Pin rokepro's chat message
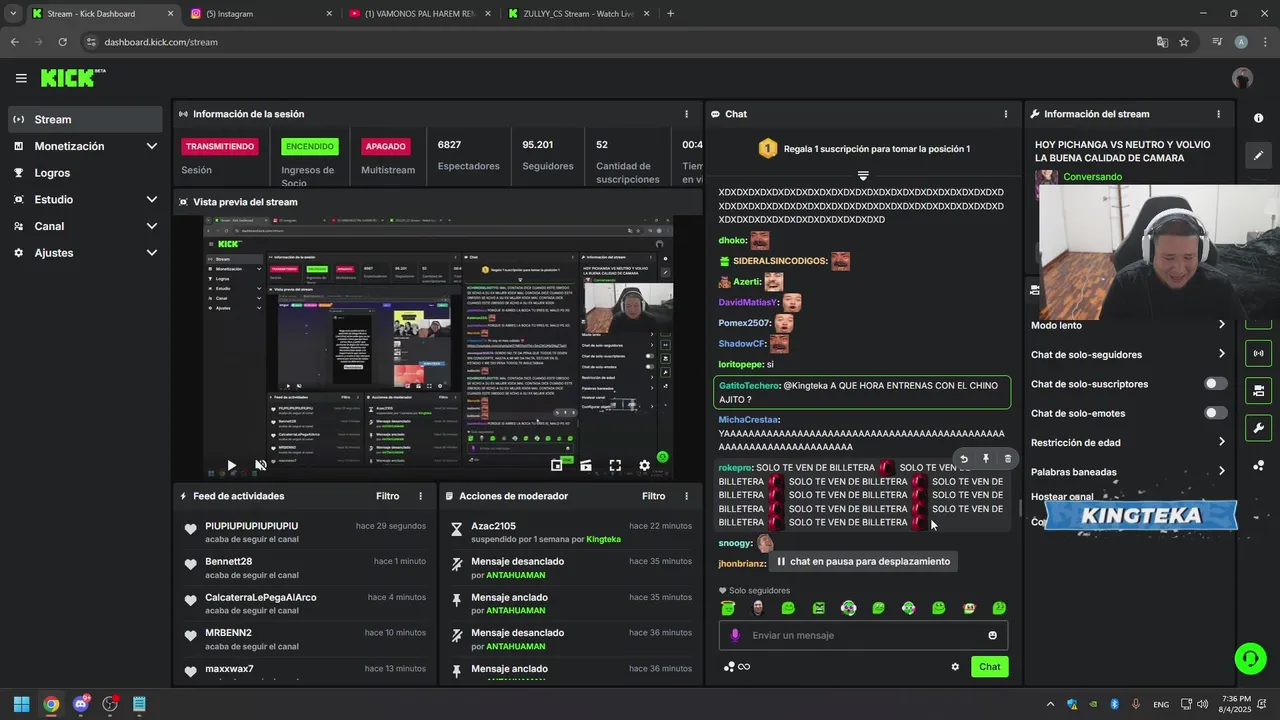This screenshot has width=1280, height=720. pos(986,459)
